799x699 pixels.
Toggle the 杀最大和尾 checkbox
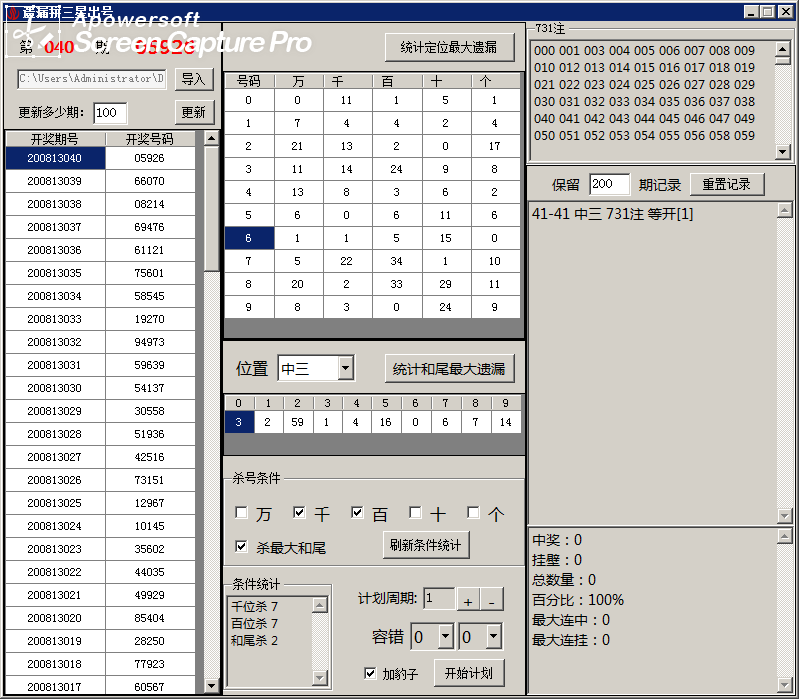241,547
